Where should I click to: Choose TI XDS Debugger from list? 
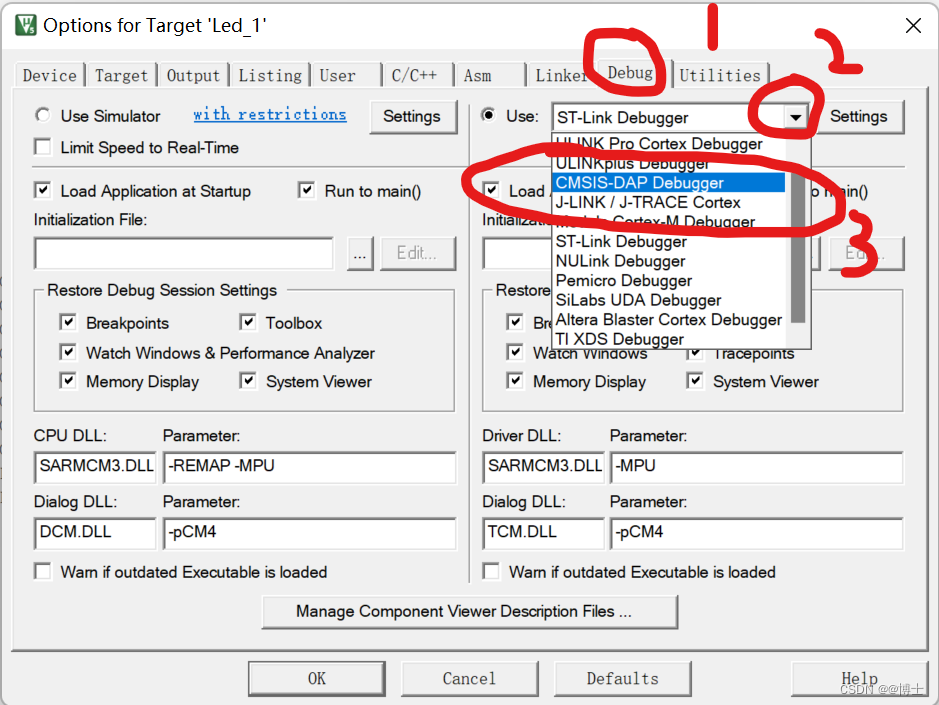click(668, 339)
